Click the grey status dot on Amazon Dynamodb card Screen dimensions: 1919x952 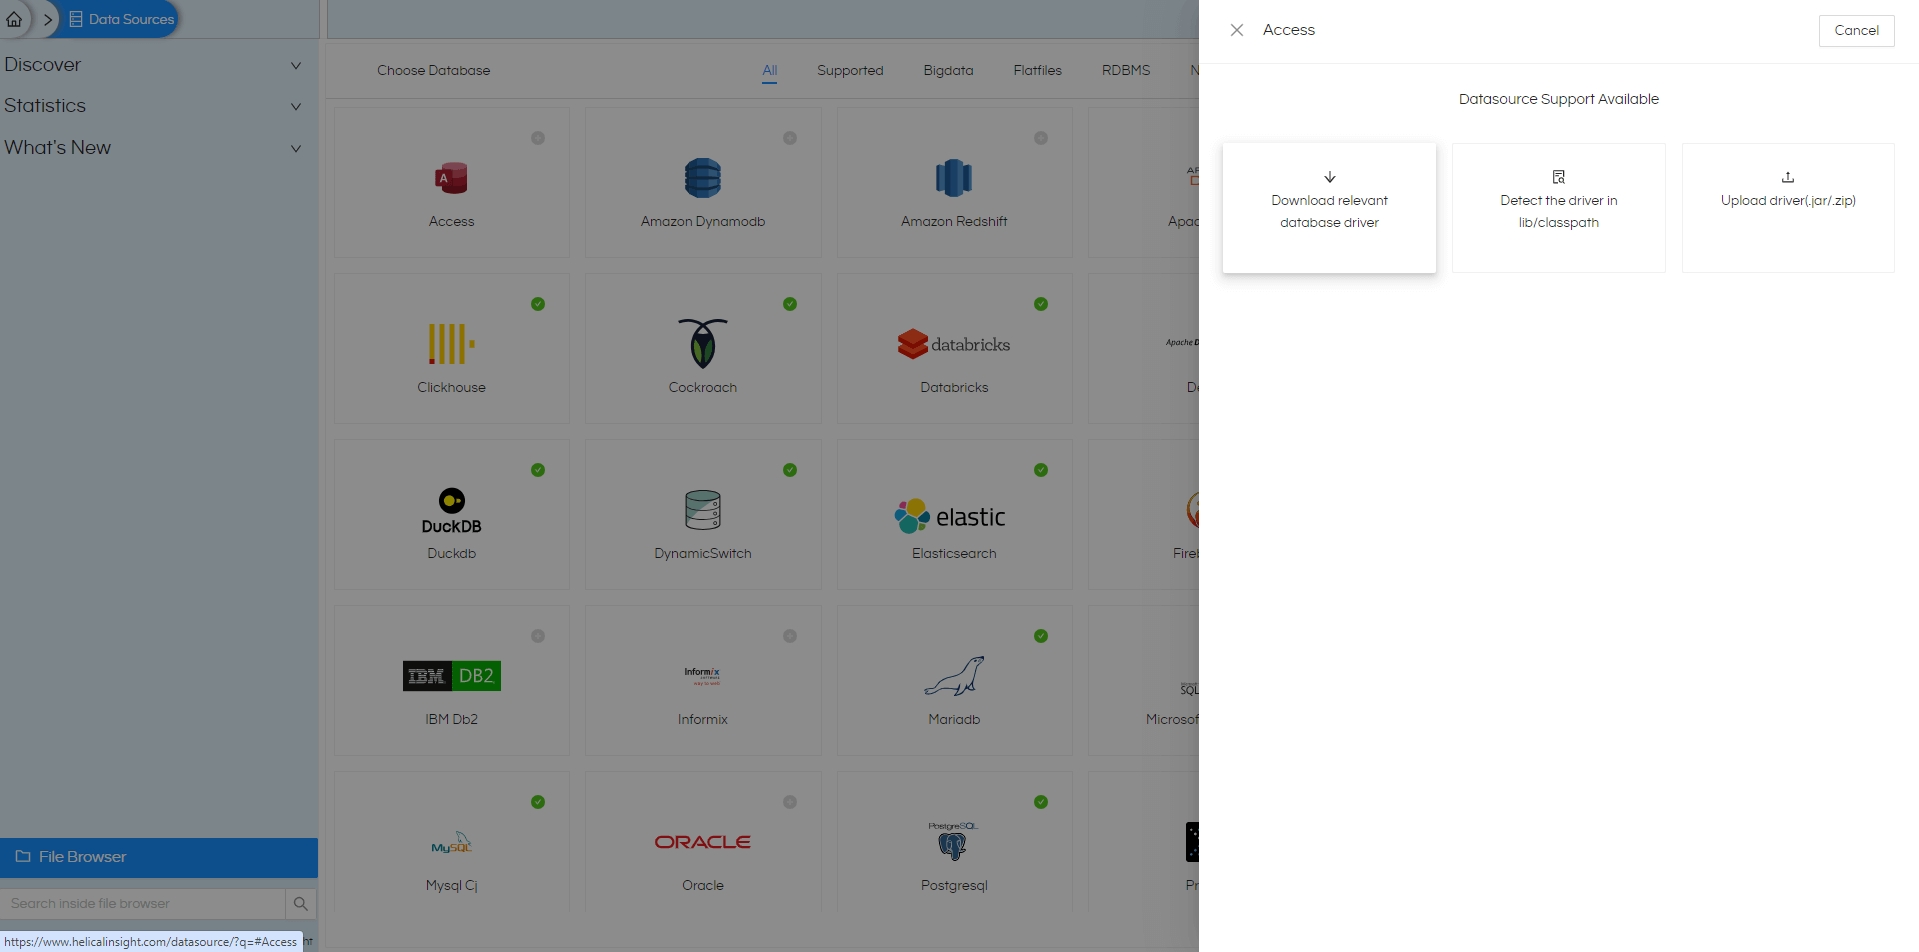click(790, 138)
